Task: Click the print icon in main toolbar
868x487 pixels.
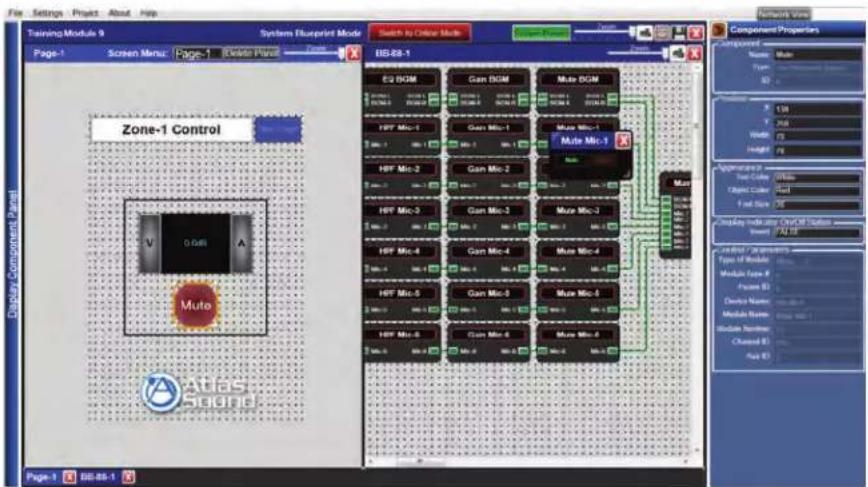Action: tap(662, 33)
